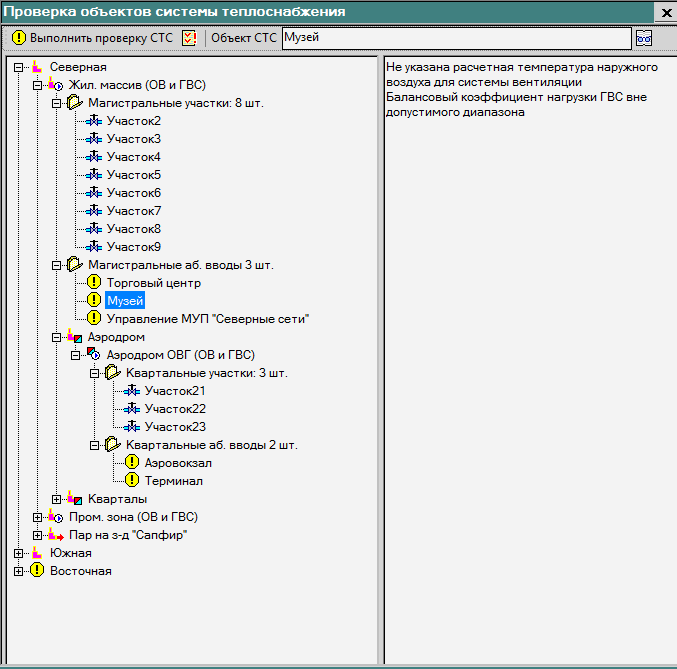677x669 pixels.
Task: Collapse the 'Северная' tree node
Action: 19,67
